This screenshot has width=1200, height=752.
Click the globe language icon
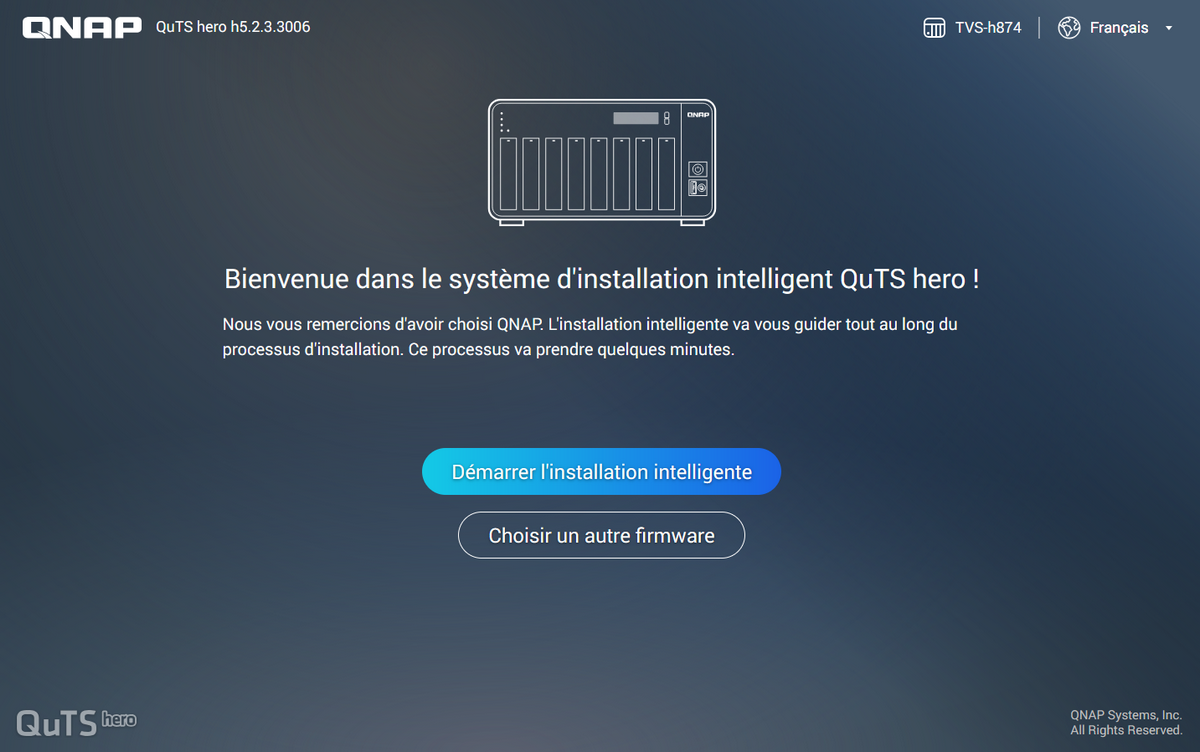click(x=1069, y=28)
